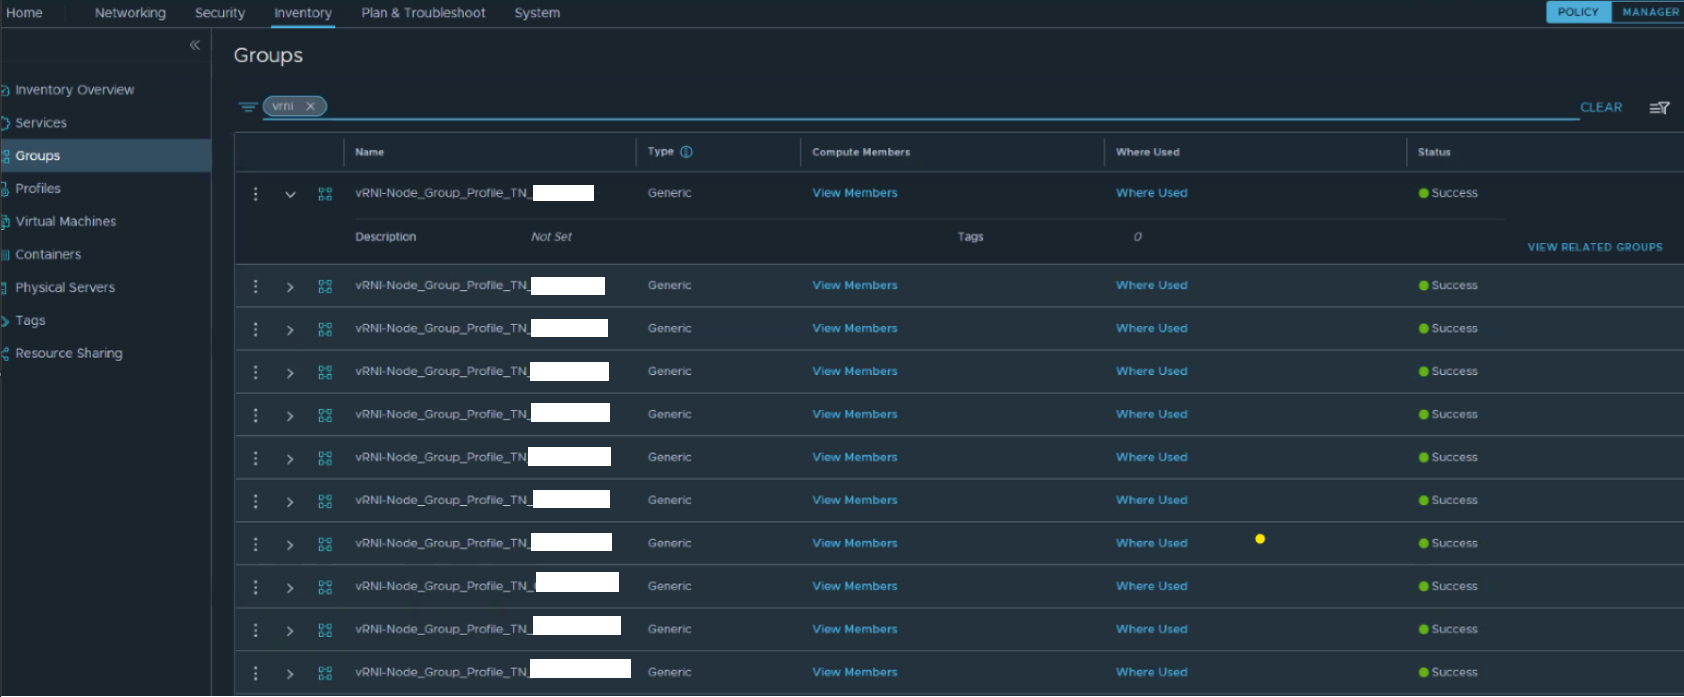The image size is (1684, 697).
Task: Collapse the left sidebar with double chevron
Action: pyautogui.click(x=195, y=45)
